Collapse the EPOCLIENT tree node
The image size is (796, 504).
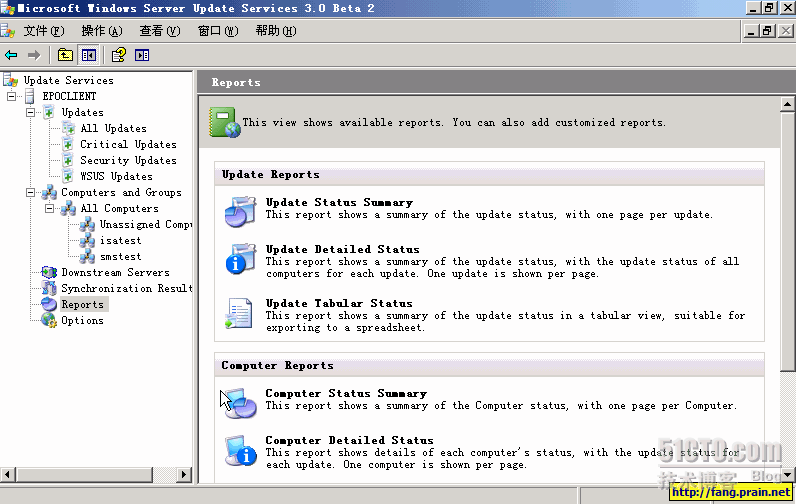coord(11,96)
